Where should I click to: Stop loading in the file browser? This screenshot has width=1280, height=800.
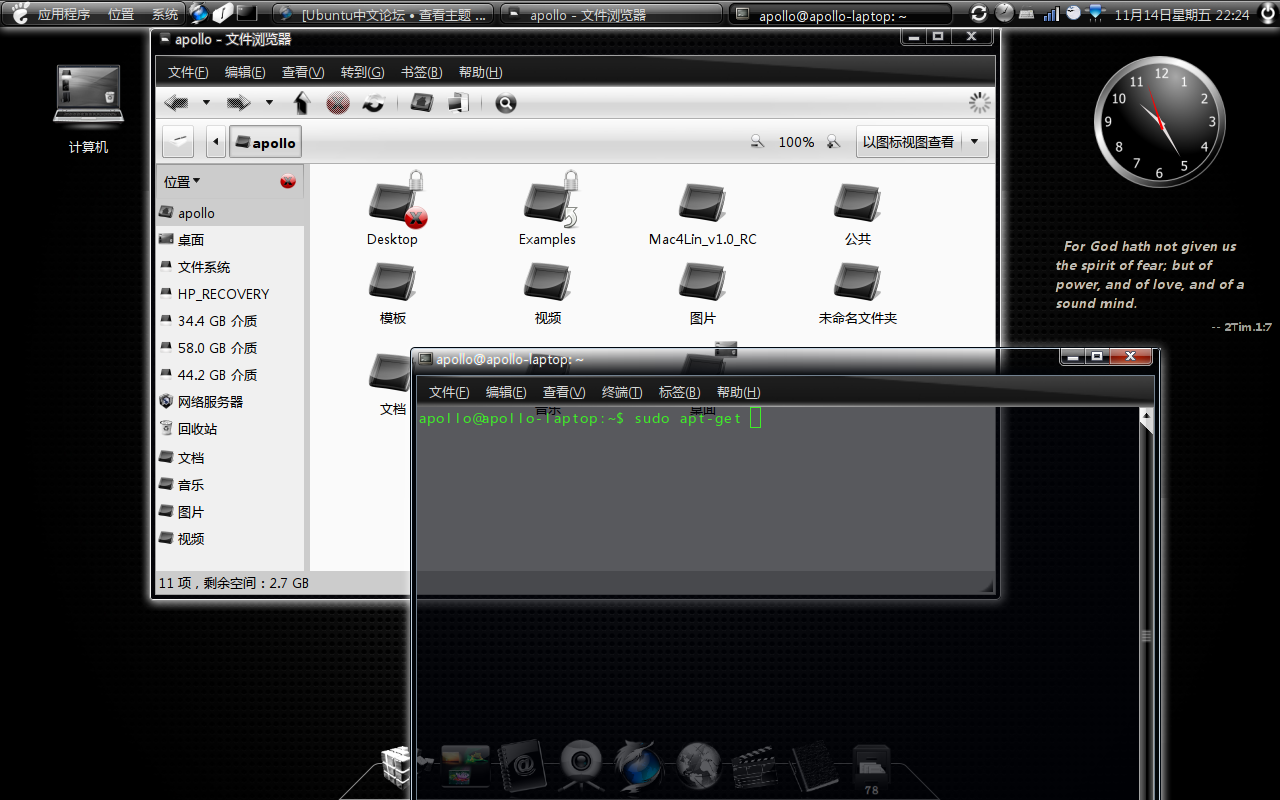click(338, 103)
